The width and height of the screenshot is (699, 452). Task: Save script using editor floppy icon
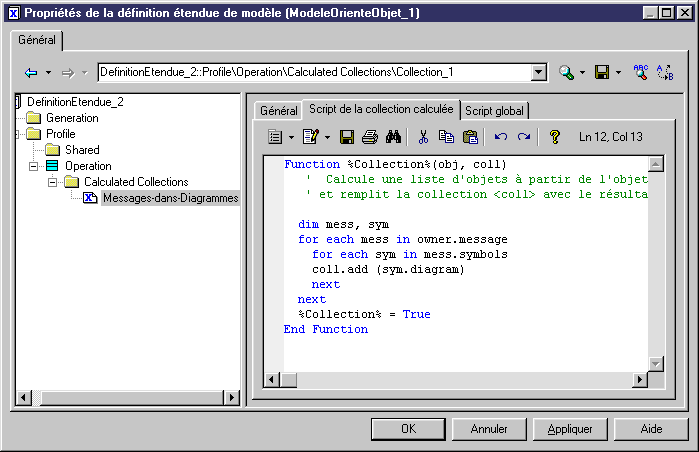pyautogui.click(x=347, y=137)
